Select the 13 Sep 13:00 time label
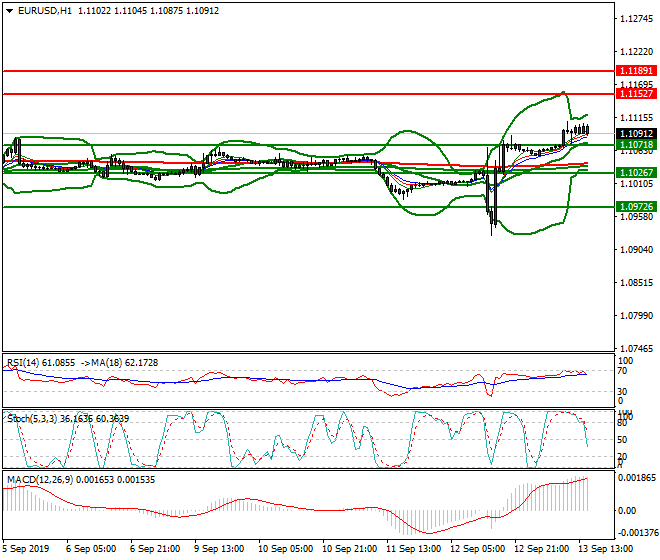Image resolution: width=660 pixels, height=560 pixels. [x=607, y=549]
